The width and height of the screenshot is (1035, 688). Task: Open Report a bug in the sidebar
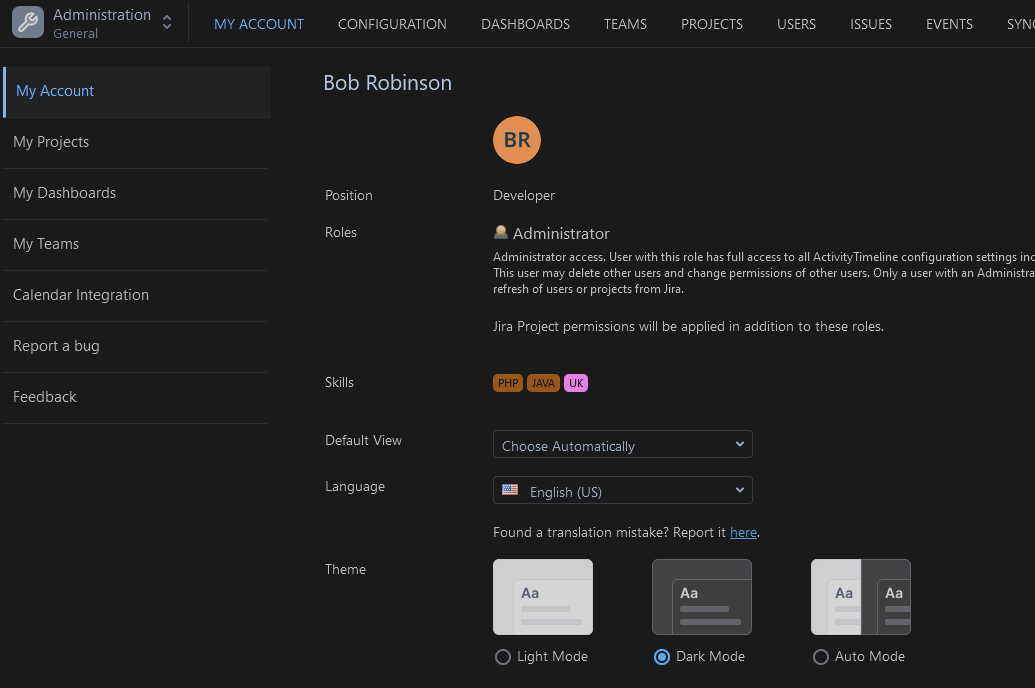(56, 346)
